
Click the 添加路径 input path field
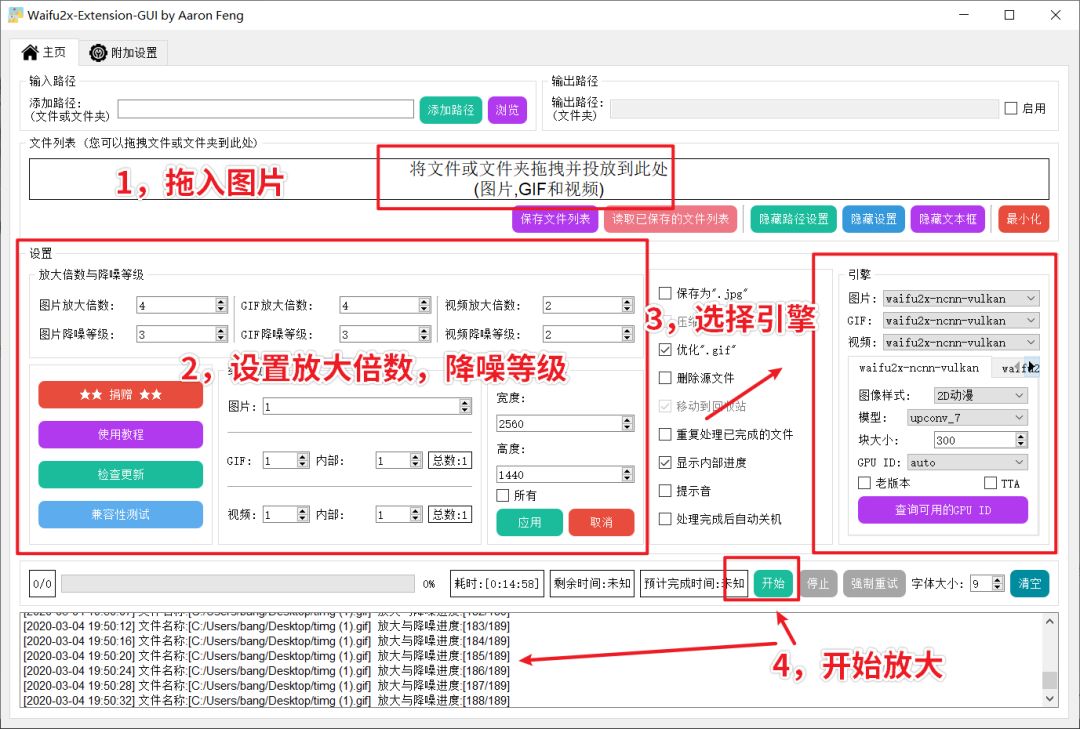tap(265, 109)
